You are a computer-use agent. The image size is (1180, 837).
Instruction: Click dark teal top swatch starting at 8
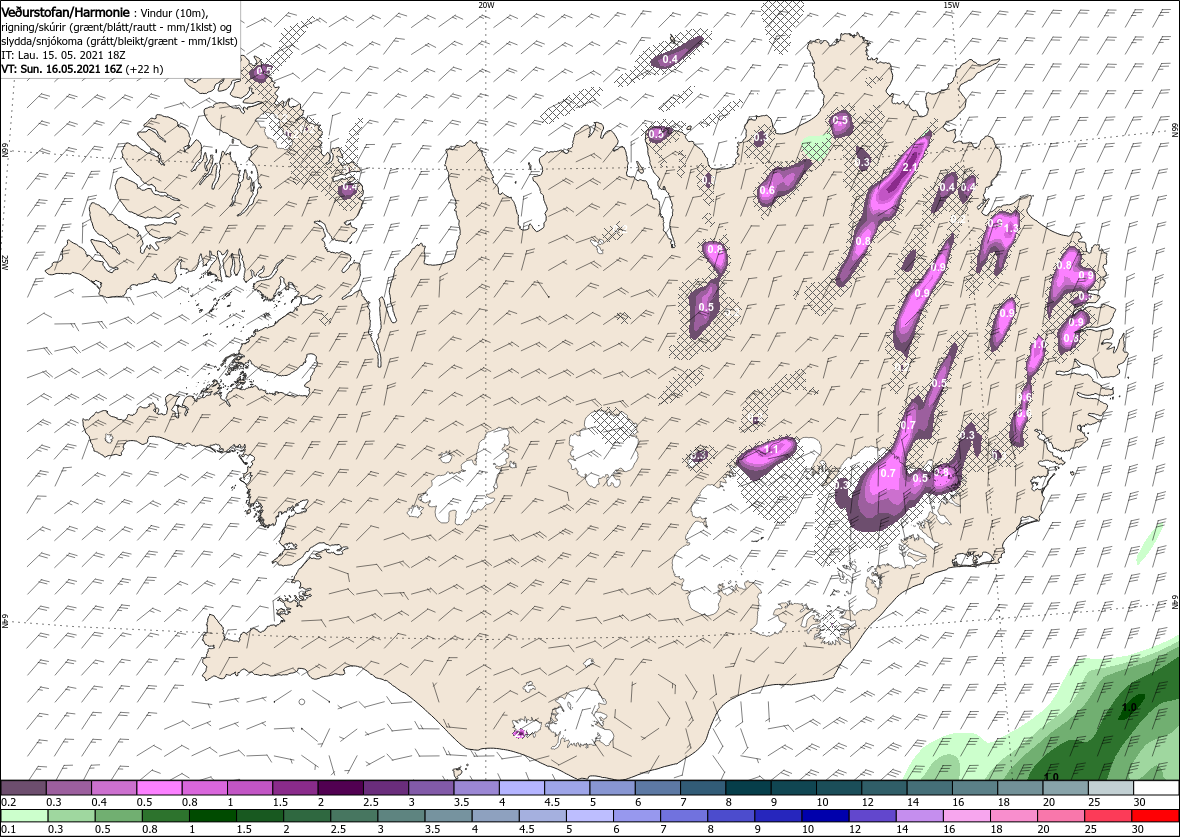tap(749, 787)
